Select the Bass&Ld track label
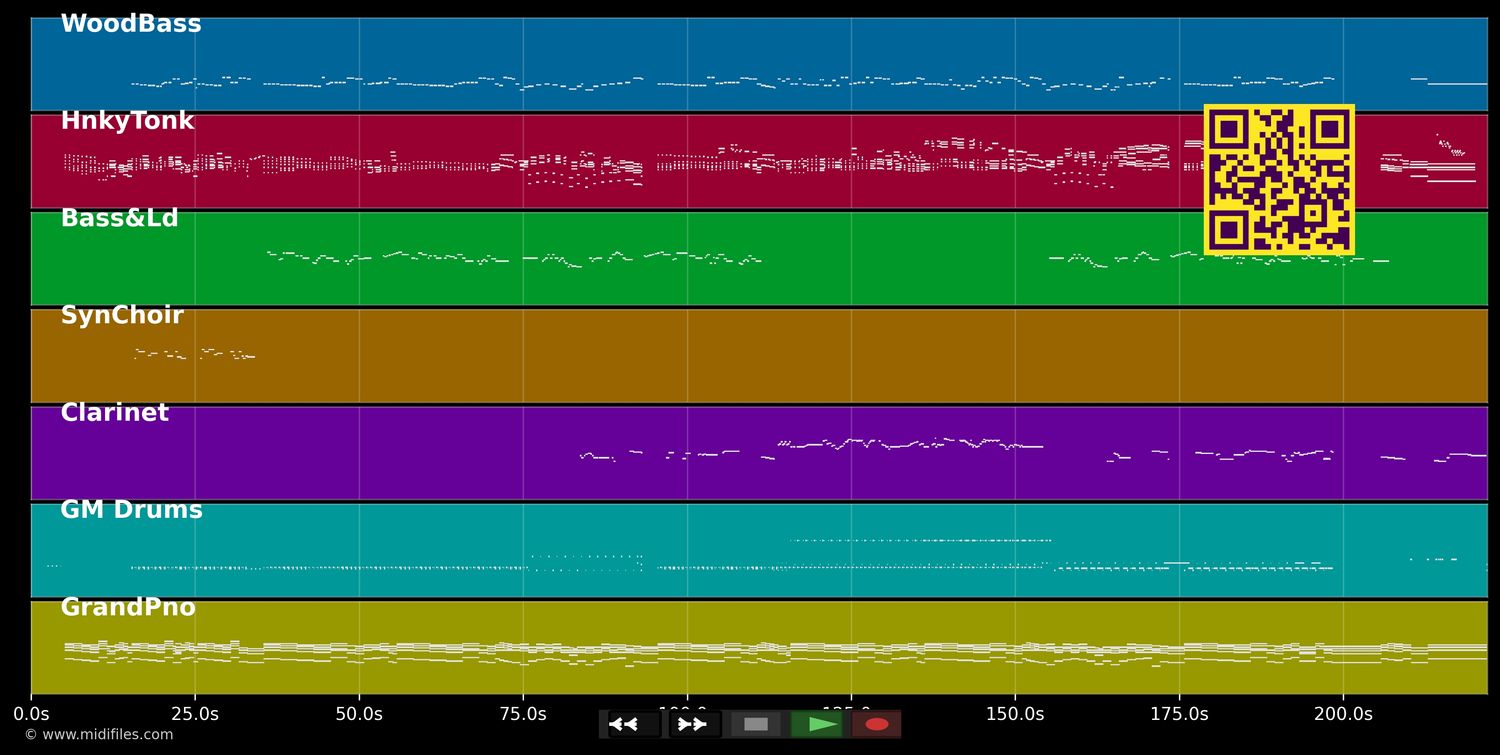1500x755 pixels. click(x=119, y=218)
